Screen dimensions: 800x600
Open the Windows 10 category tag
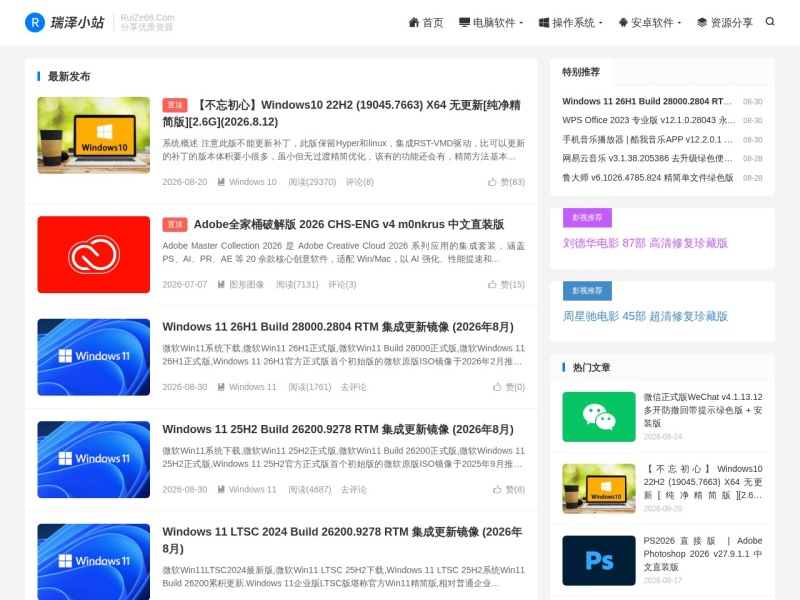(253, 182)
